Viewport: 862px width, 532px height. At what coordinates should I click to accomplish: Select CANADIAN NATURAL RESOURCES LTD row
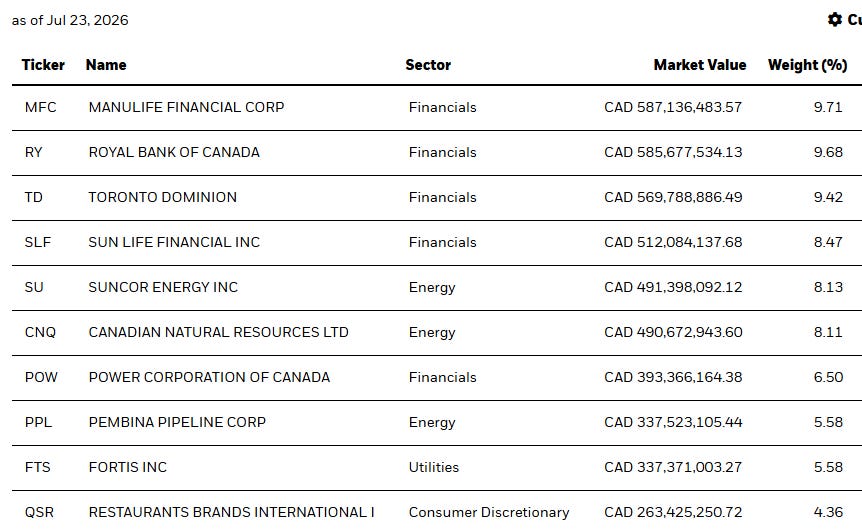(437, 333)
